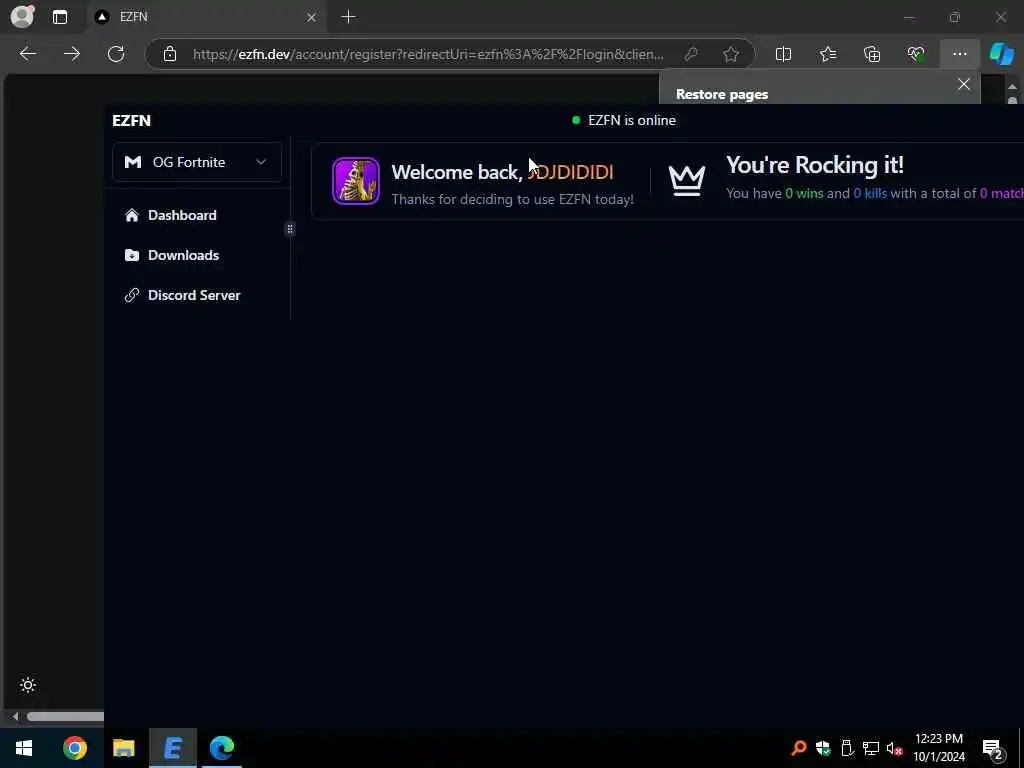This screenshot has height=768, width=1024.
Task: Go forward in browser history
Action: click(72, 54)
